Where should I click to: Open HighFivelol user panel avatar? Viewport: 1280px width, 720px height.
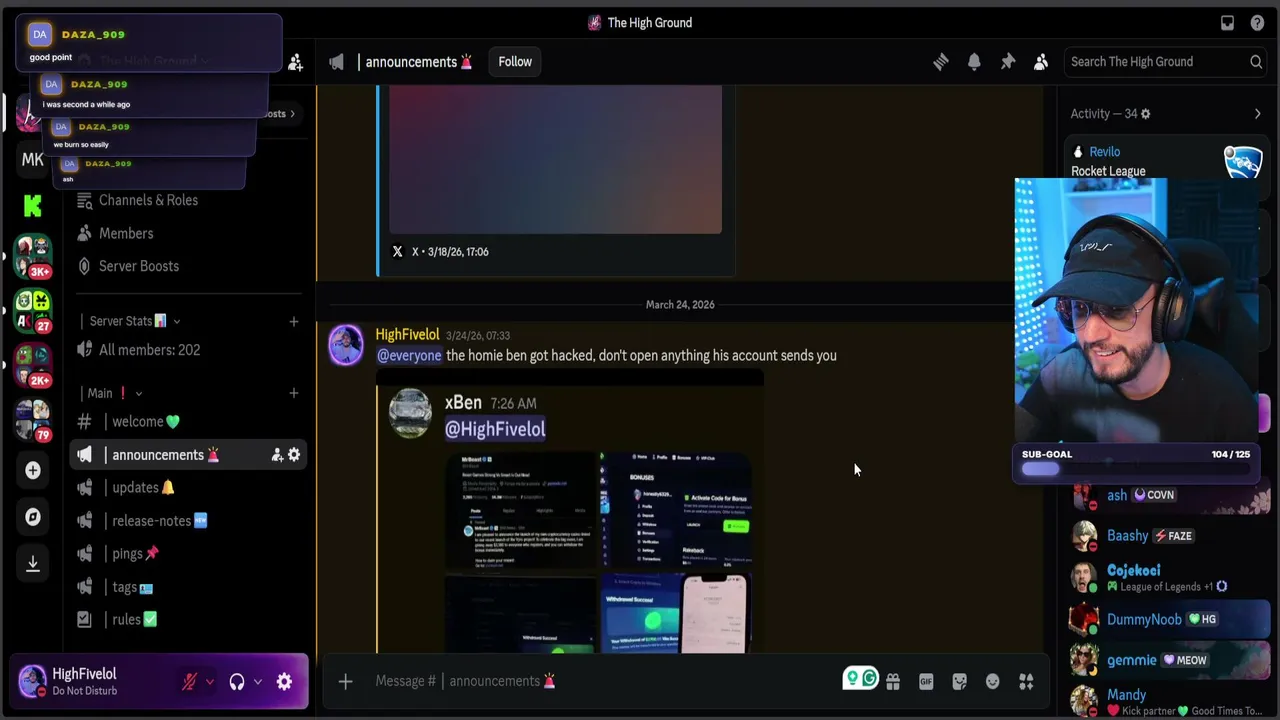pyautogui.click(x=32, y=681)
